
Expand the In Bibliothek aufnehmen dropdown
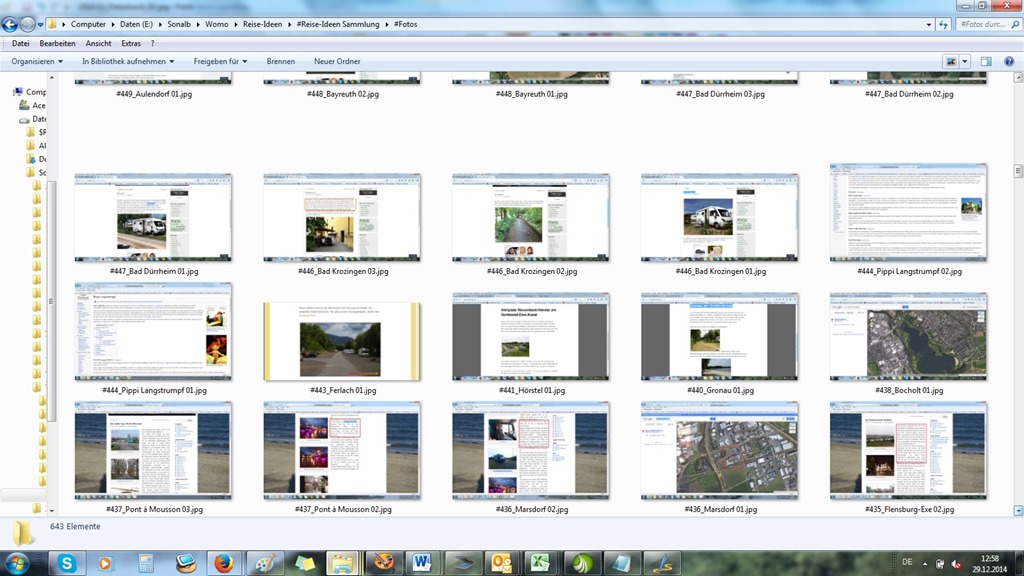click(128, 61)
